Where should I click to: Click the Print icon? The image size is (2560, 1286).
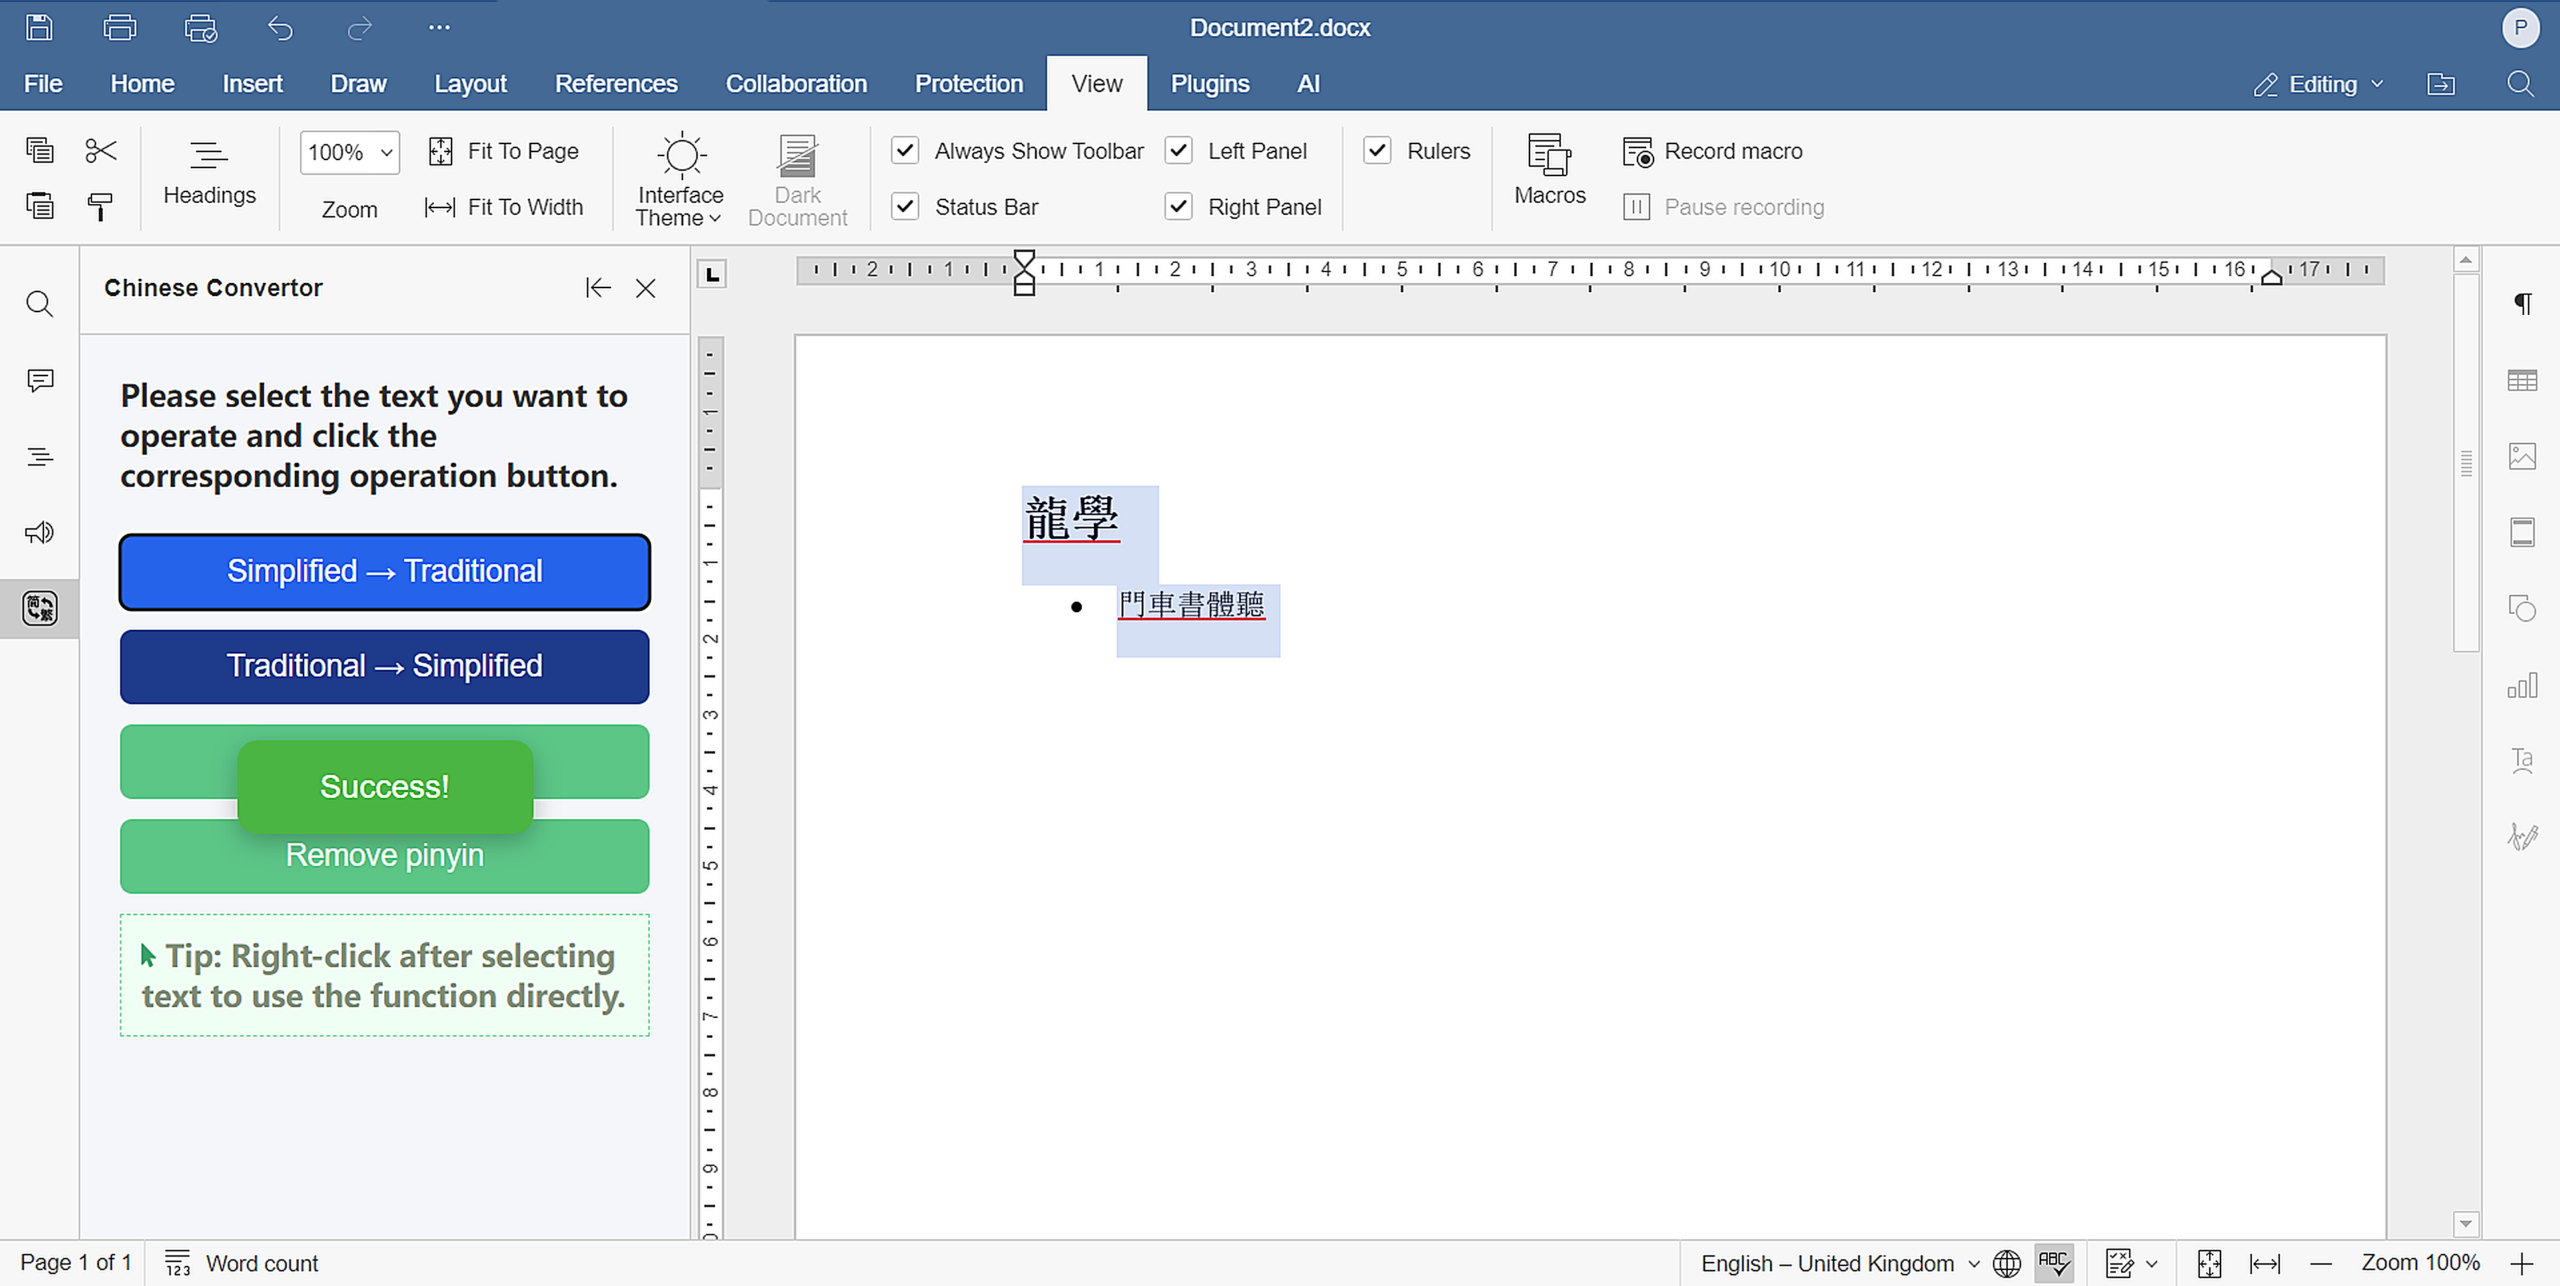(x=120, y=27)
